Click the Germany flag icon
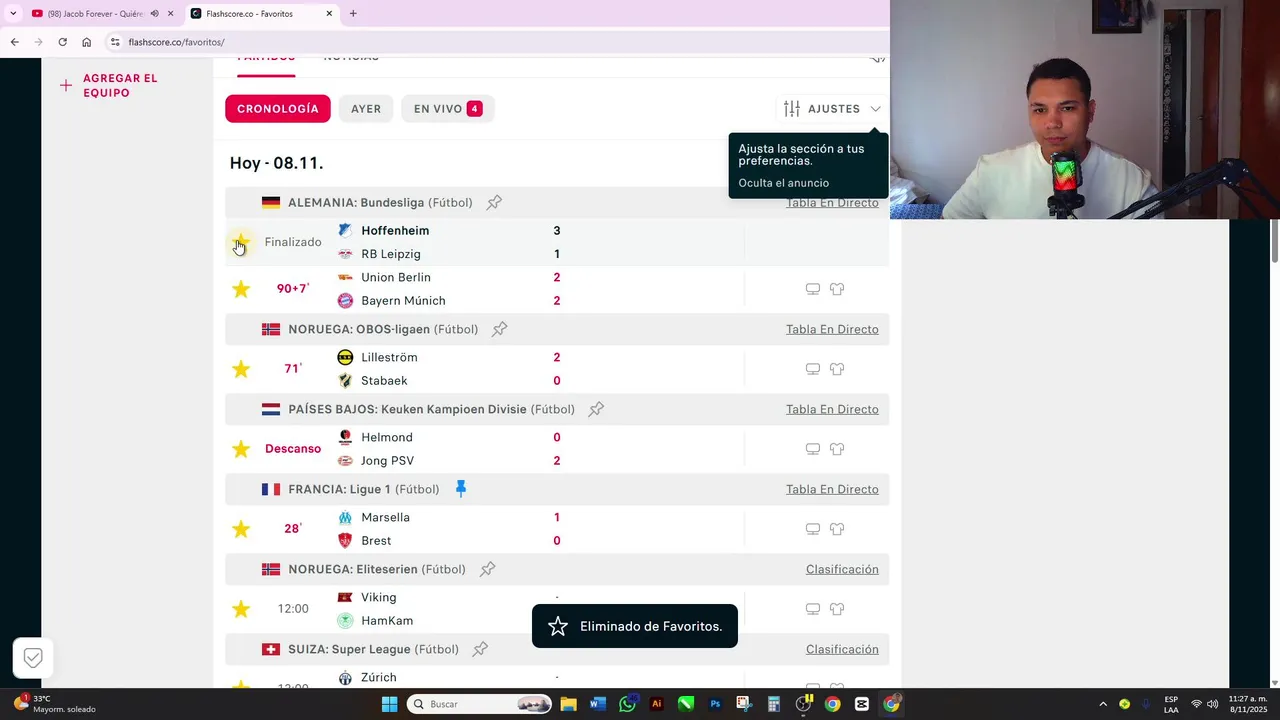The image size is (1280, 720). (271, 202)
